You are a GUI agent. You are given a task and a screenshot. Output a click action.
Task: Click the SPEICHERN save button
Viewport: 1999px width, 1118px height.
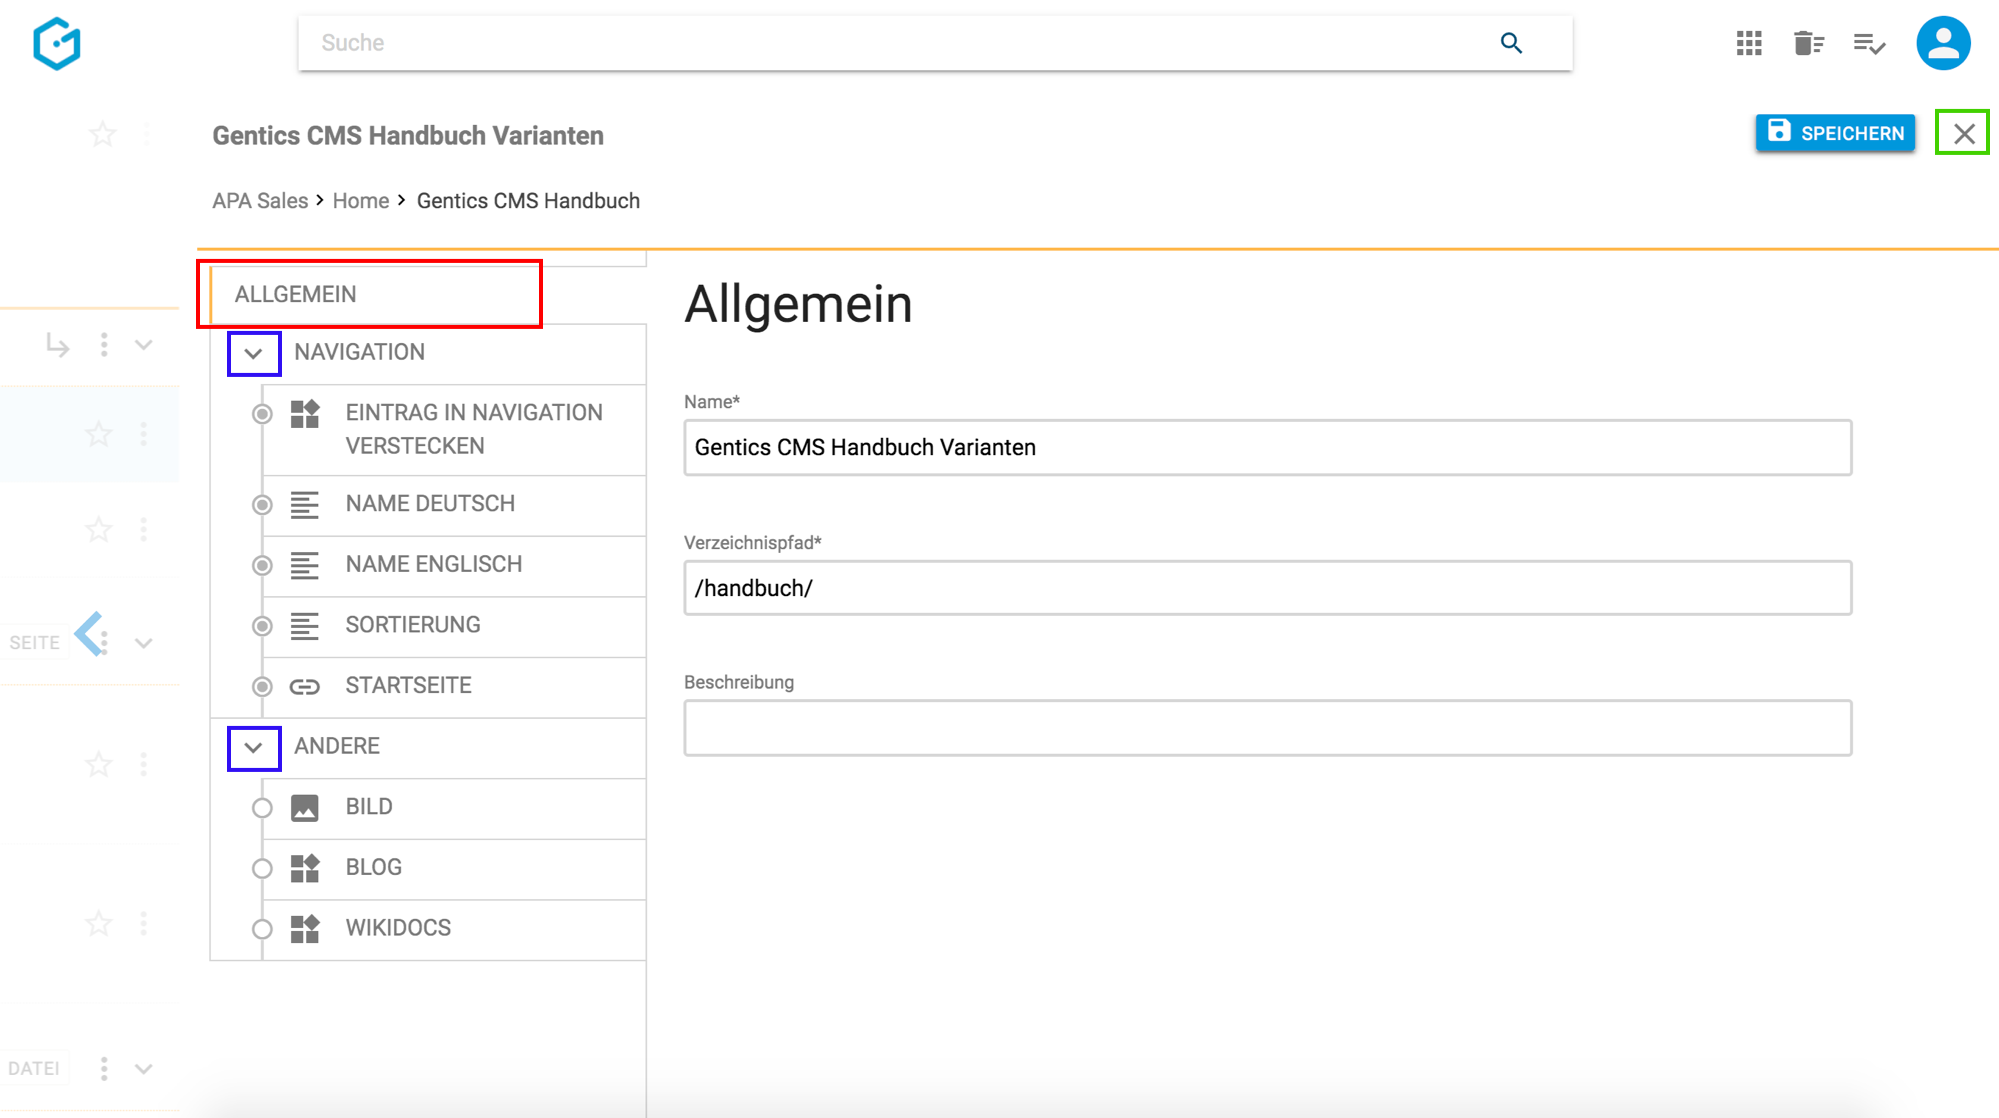1835,133
